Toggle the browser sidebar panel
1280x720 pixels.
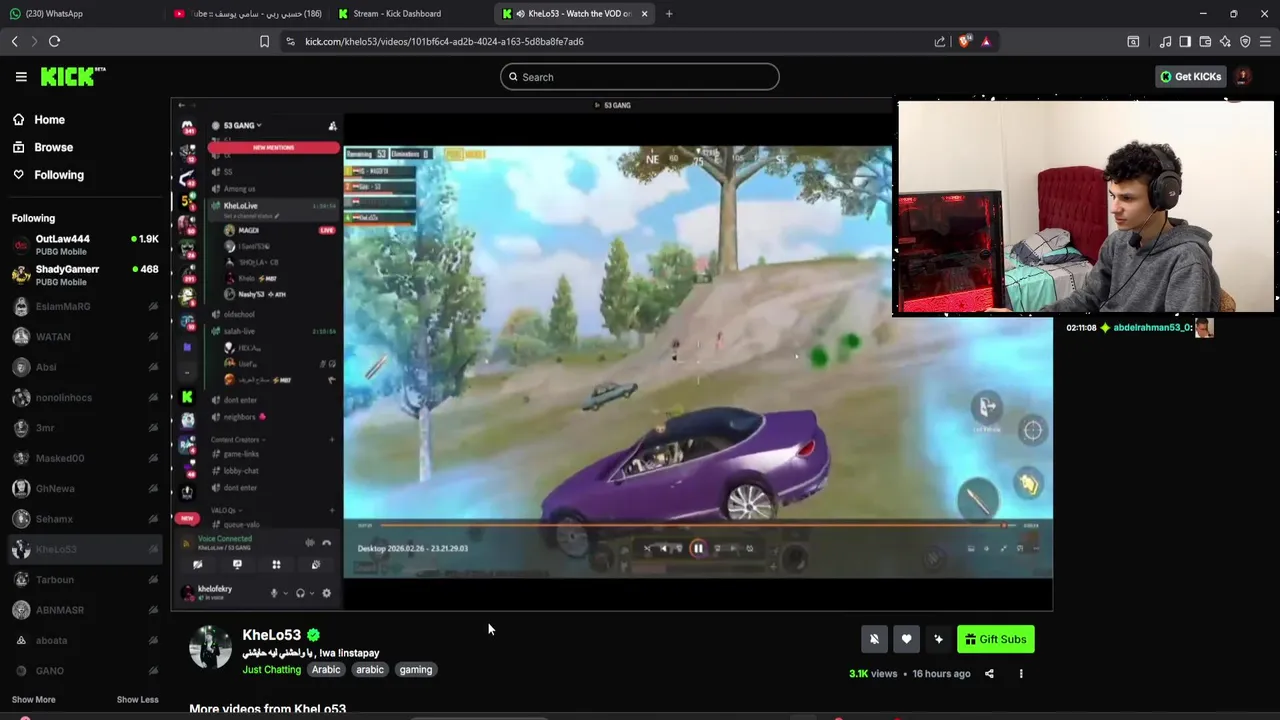click(1185, 41)
